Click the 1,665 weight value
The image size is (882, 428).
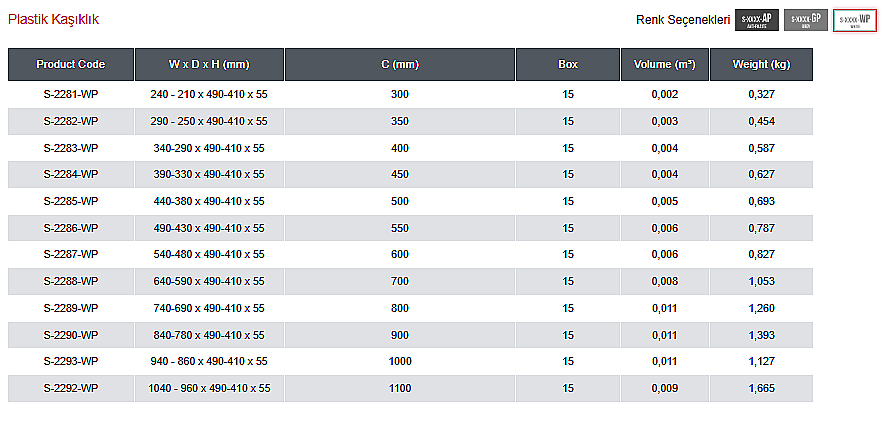click(x=762, y=388)
